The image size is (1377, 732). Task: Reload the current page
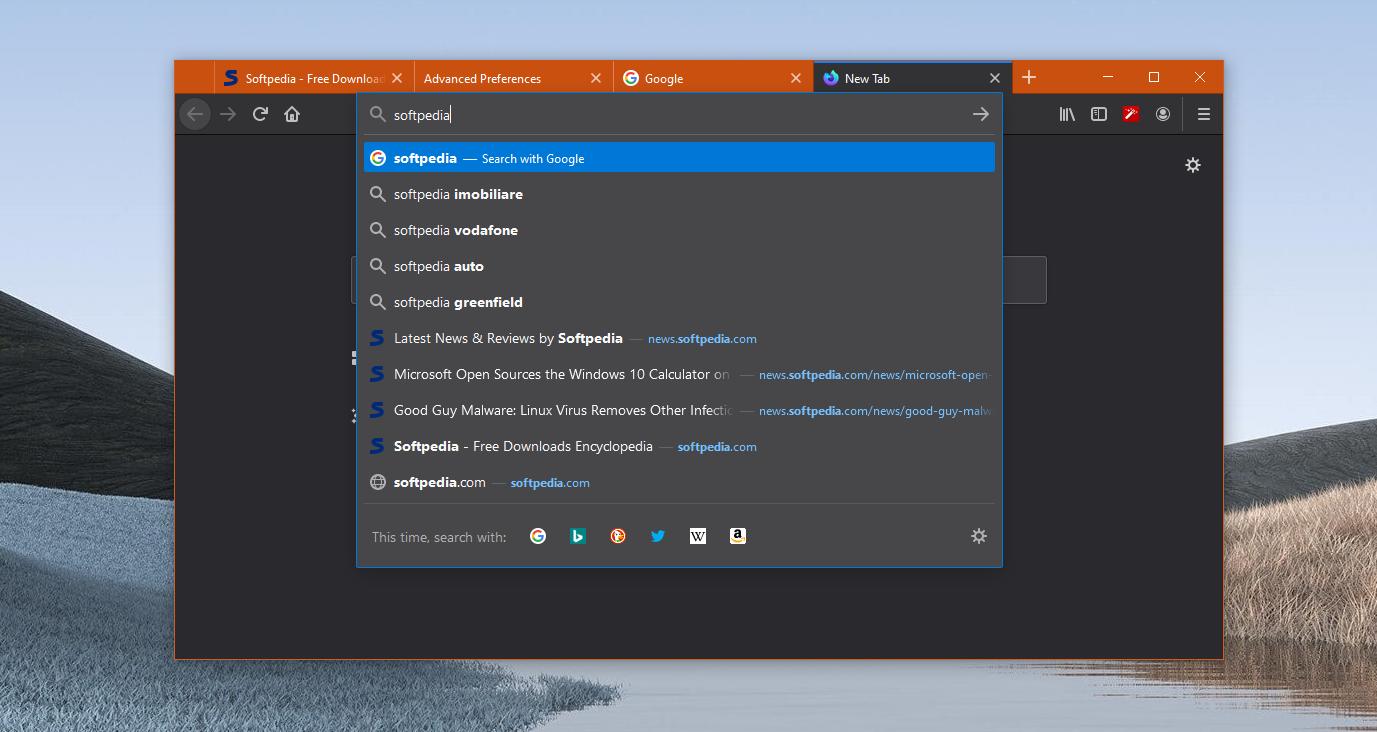(x=260, y=114)
